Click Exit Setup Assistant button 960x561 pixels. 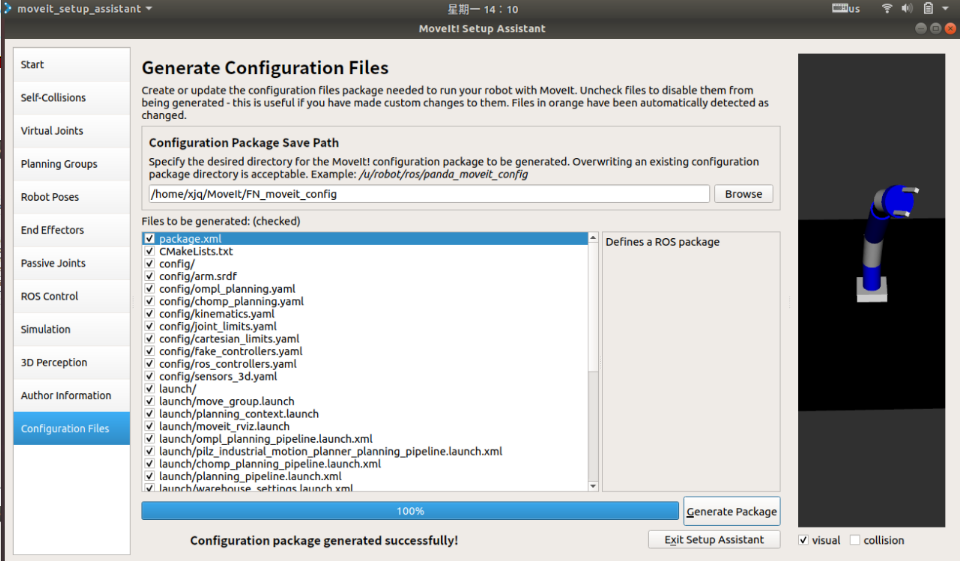tap(714, 540)
